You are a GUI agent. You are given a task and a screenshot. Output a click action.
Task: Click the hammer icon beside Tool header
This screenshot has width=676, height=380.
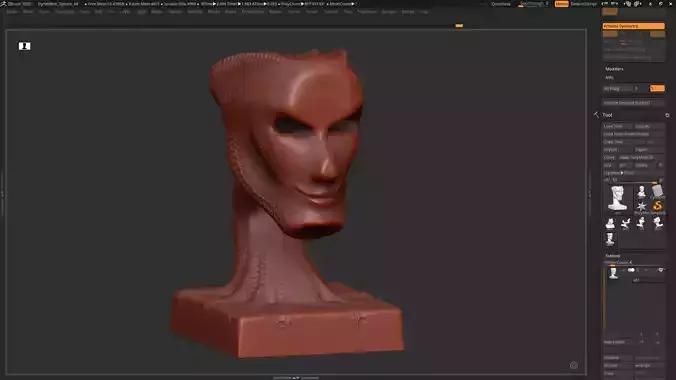pos(596,115)
